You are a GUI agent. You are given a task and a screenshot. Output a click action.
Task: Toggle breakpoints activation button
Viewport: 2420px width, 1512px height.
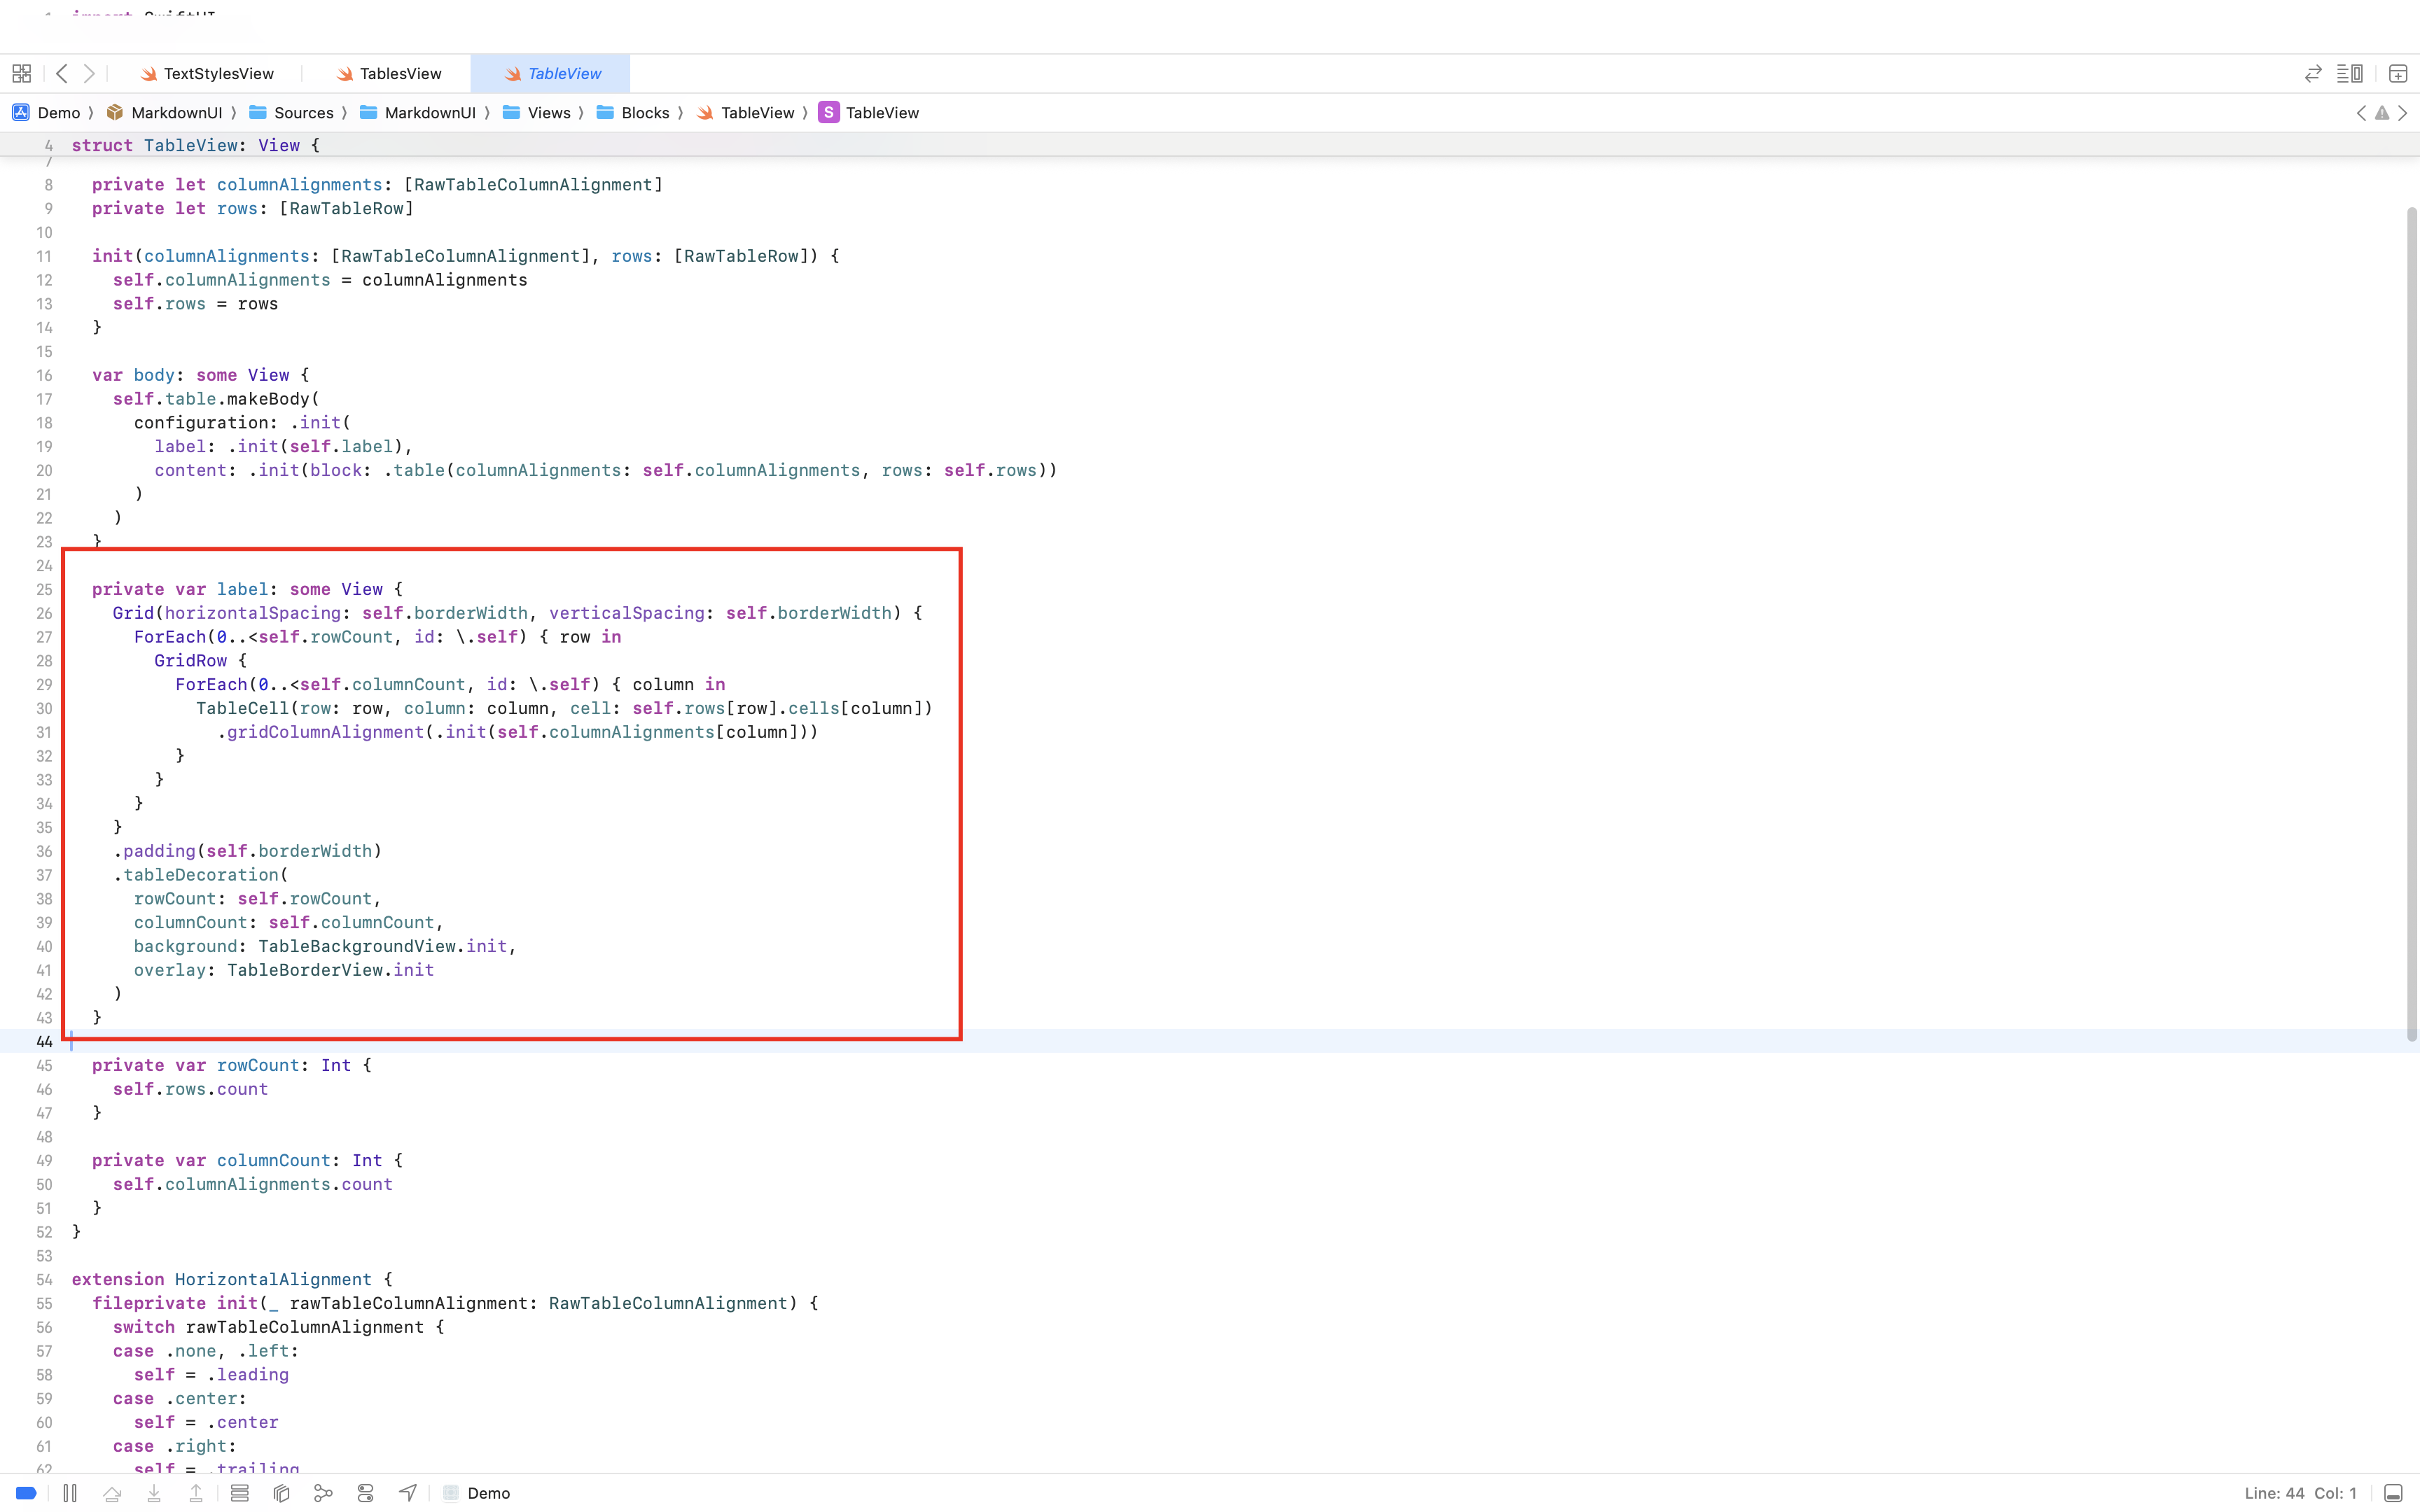point(27,1493)
